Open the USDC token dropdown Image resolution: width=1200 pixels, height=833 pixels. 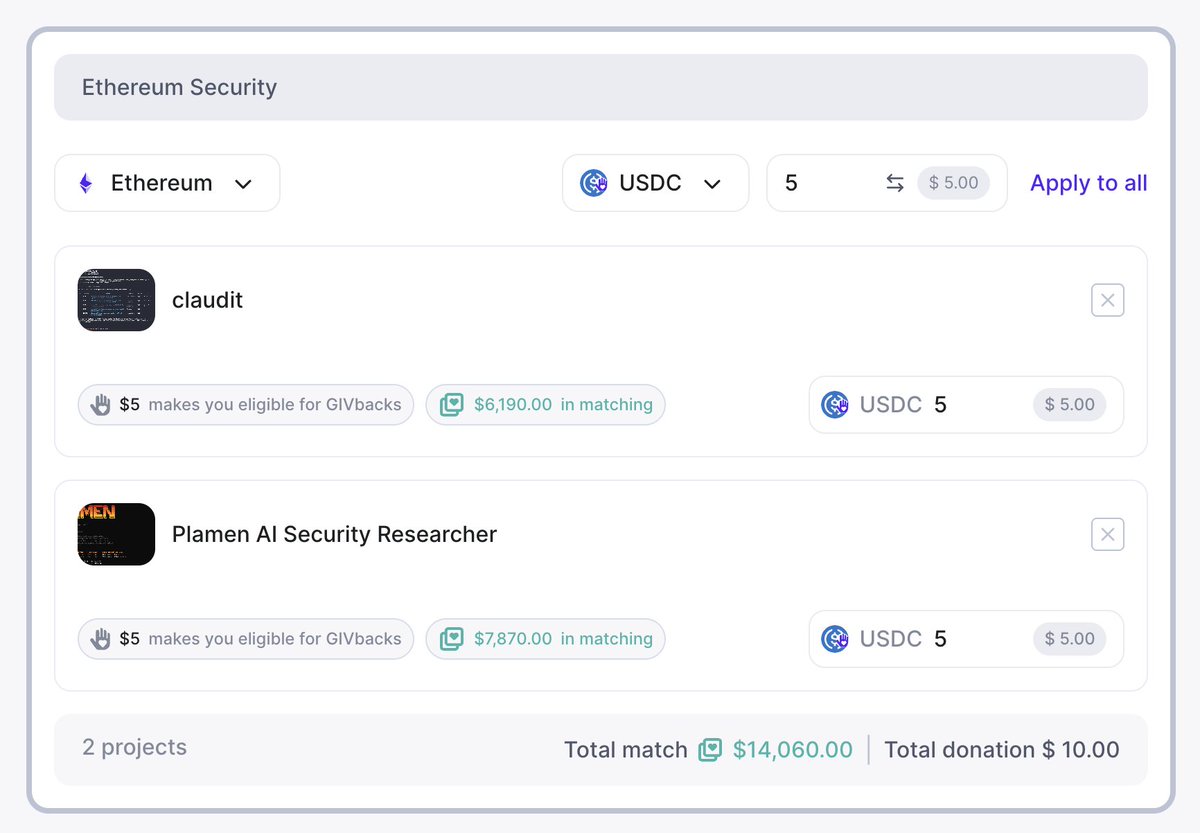[x=655, y=183]
